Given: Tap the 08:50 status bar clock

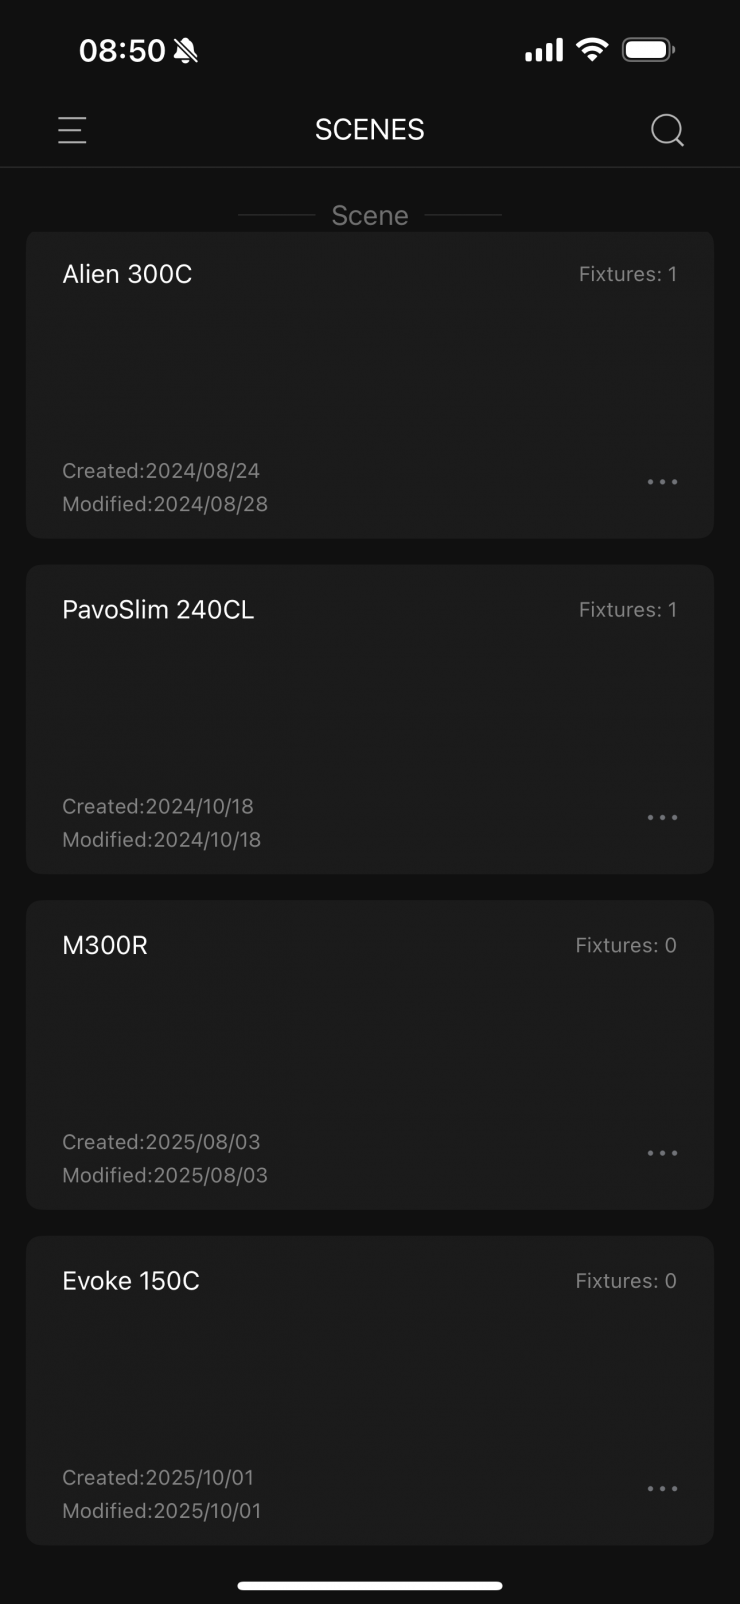Looking at the screenshot, I should [122, 51].
